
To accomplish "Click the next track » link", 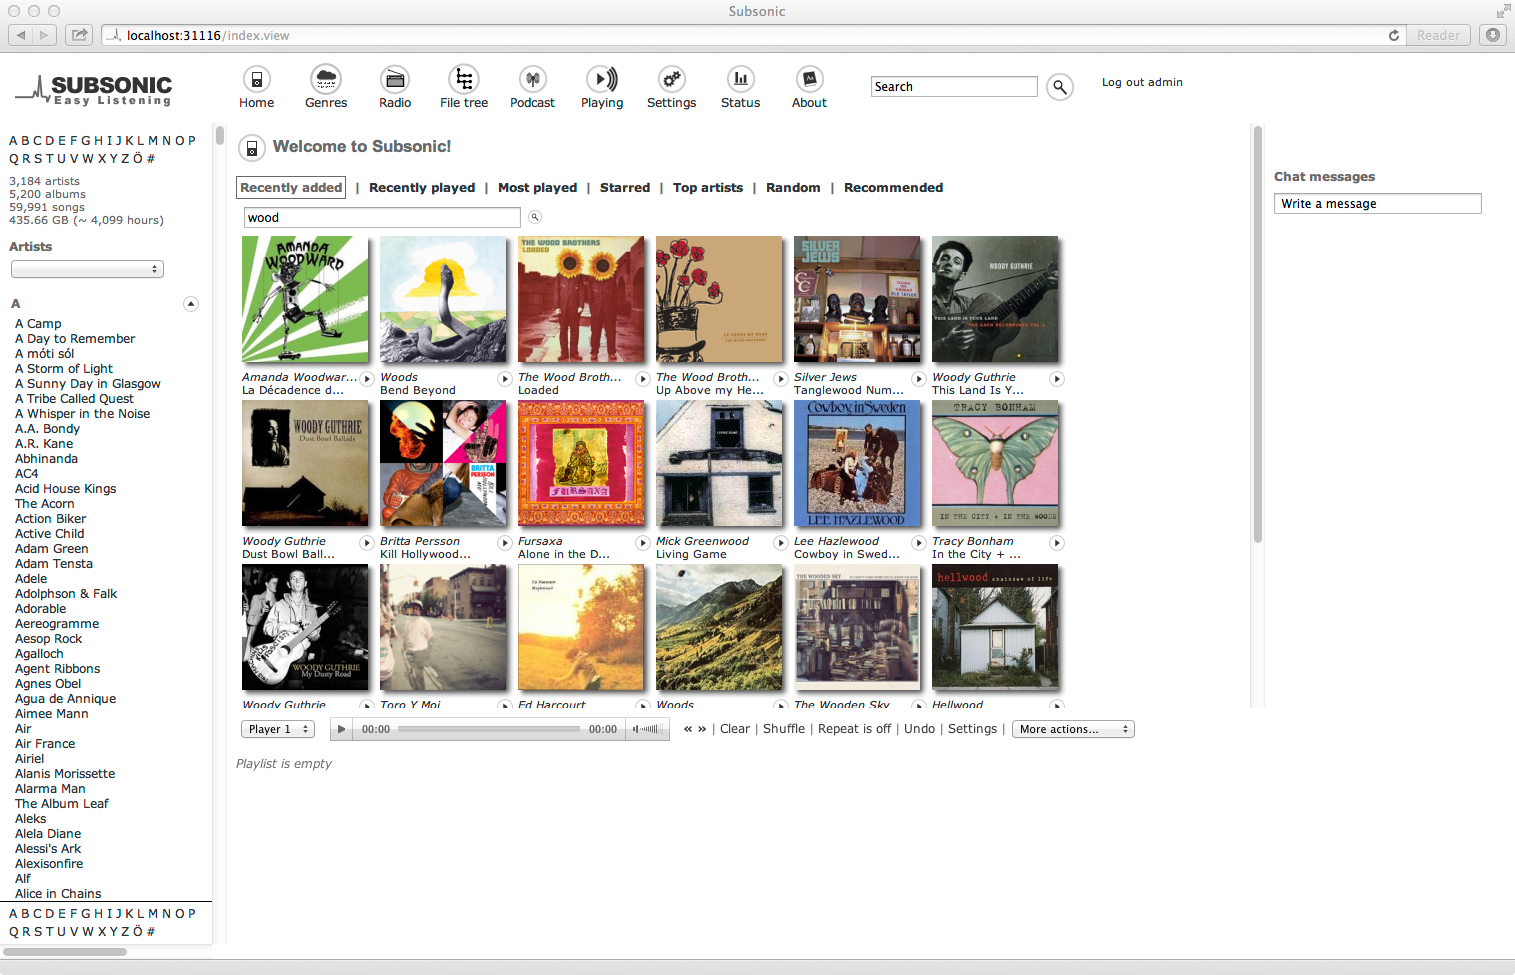I will coord(702,729).
